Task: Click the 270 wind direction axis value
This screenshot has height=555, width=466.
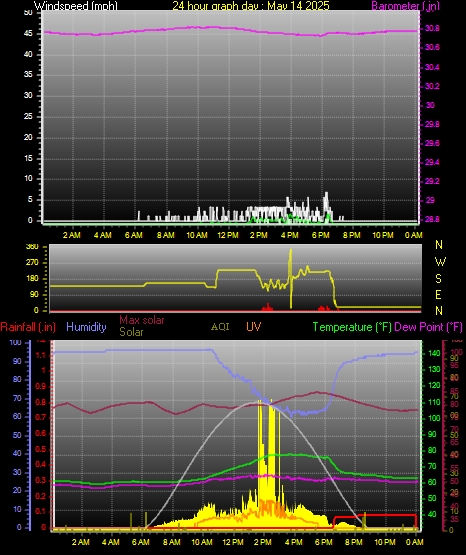Action: tap(32, 263)
